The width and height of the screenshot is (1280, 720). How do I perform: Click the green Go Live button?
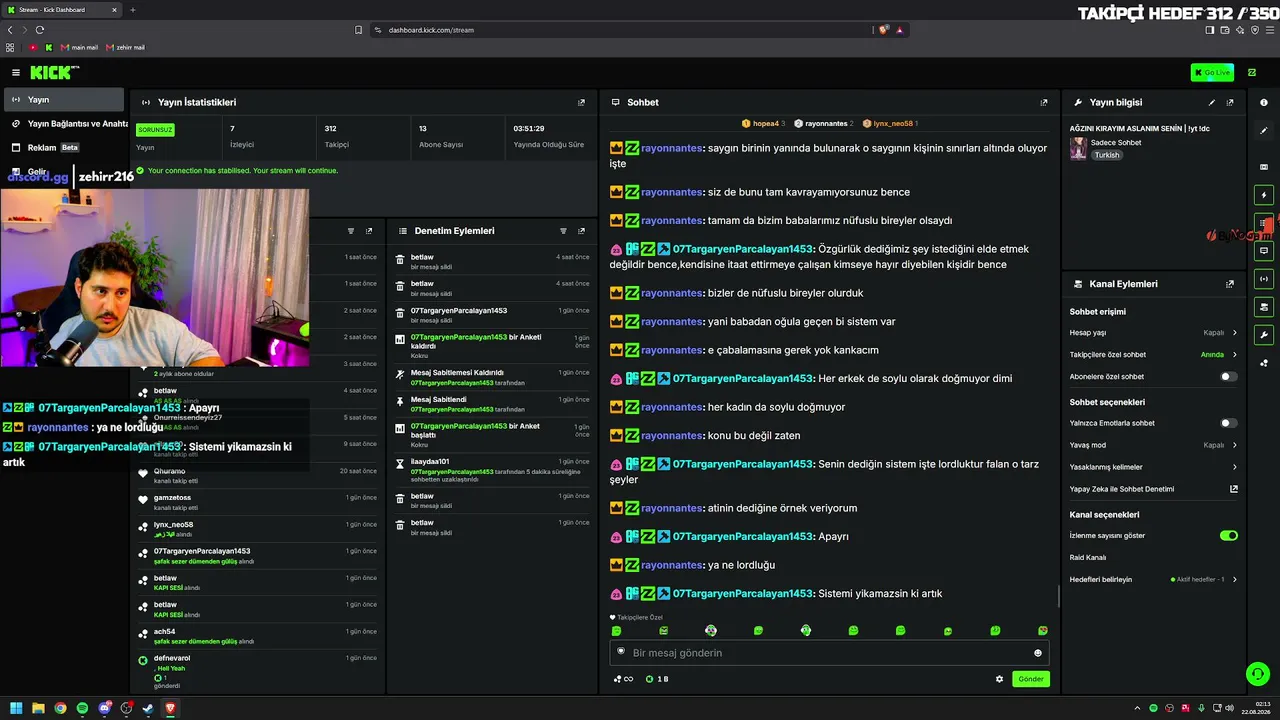[1212, 72]
